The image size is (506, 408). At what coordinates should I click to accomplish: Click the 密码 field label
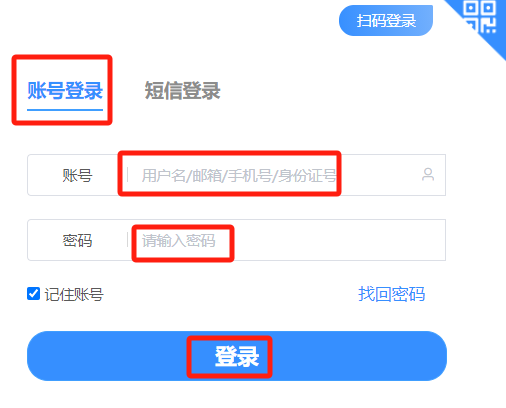coord(77,240)
